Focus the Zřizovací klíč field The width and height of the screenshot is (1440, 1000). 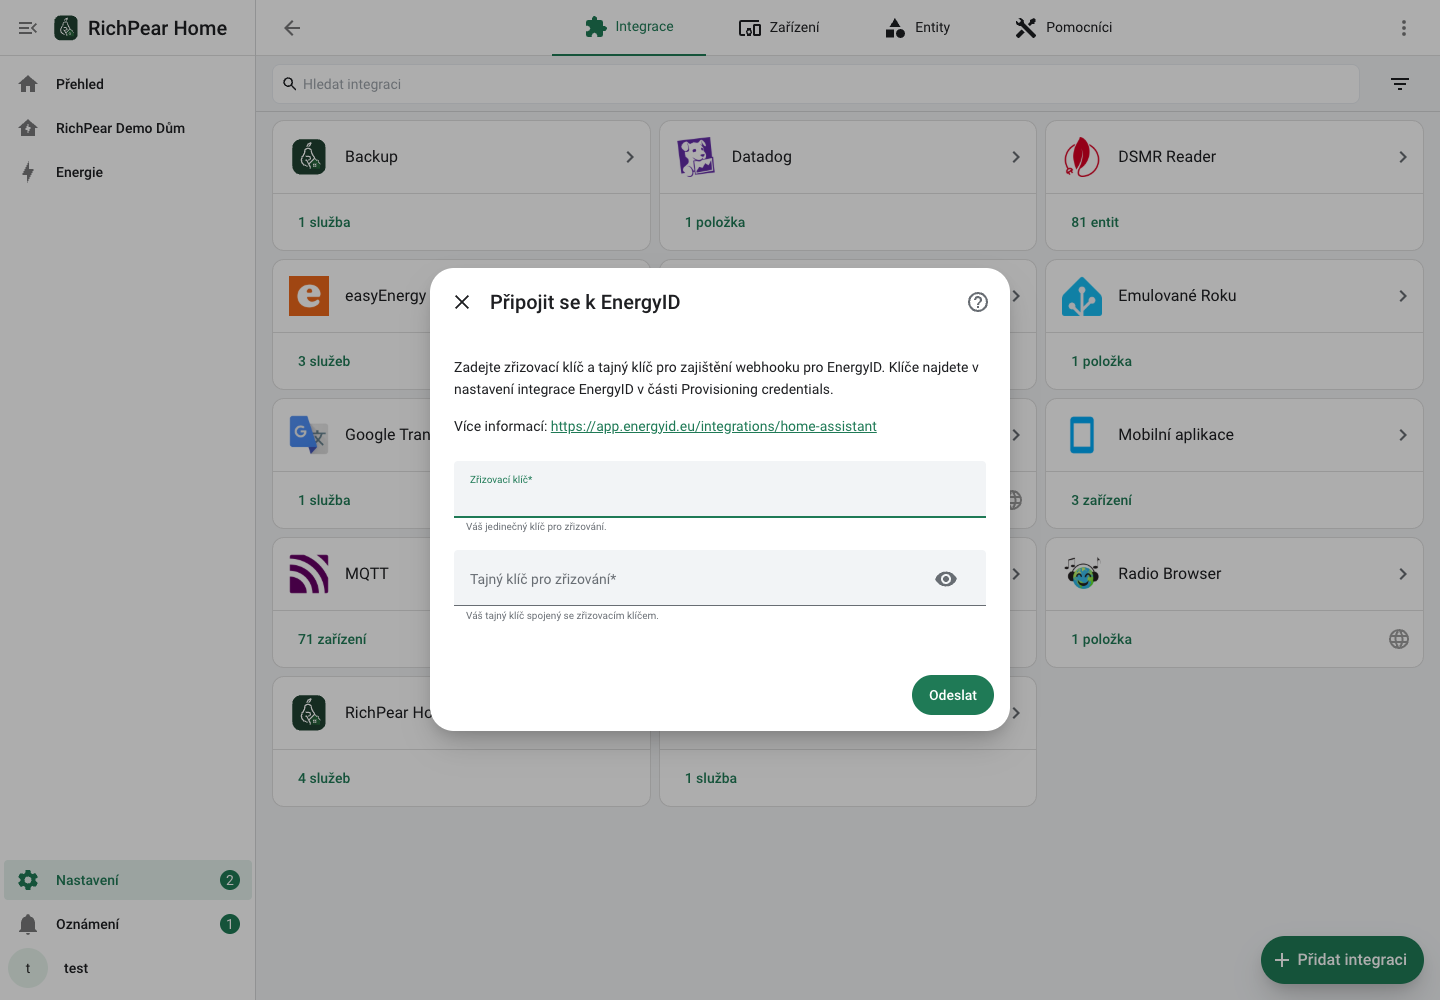720,489
